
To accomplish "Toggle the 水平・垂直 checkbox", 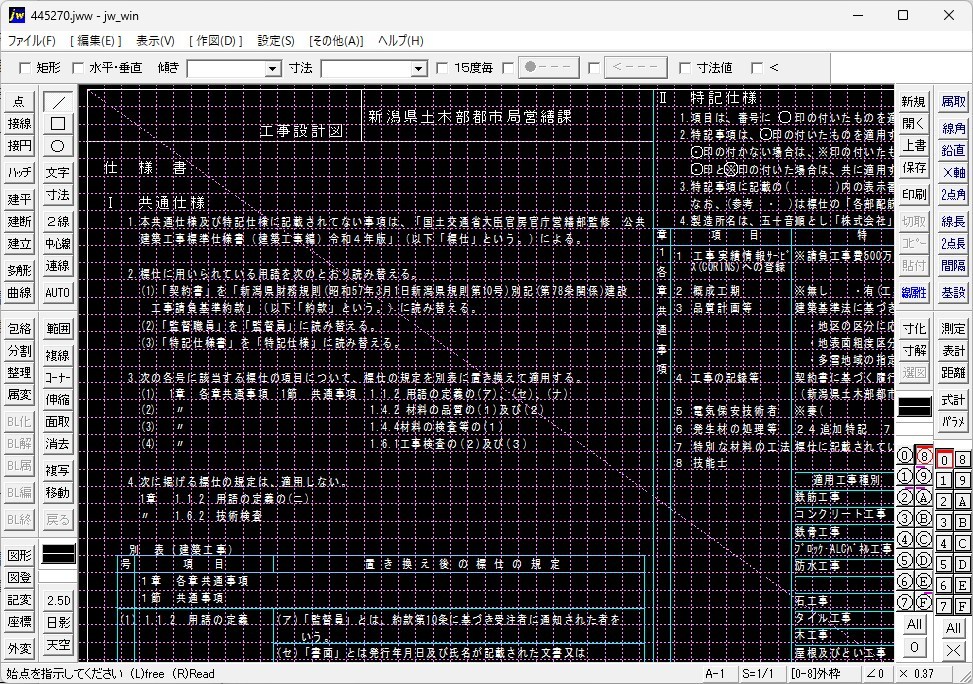I will click(x=78, y=68).
